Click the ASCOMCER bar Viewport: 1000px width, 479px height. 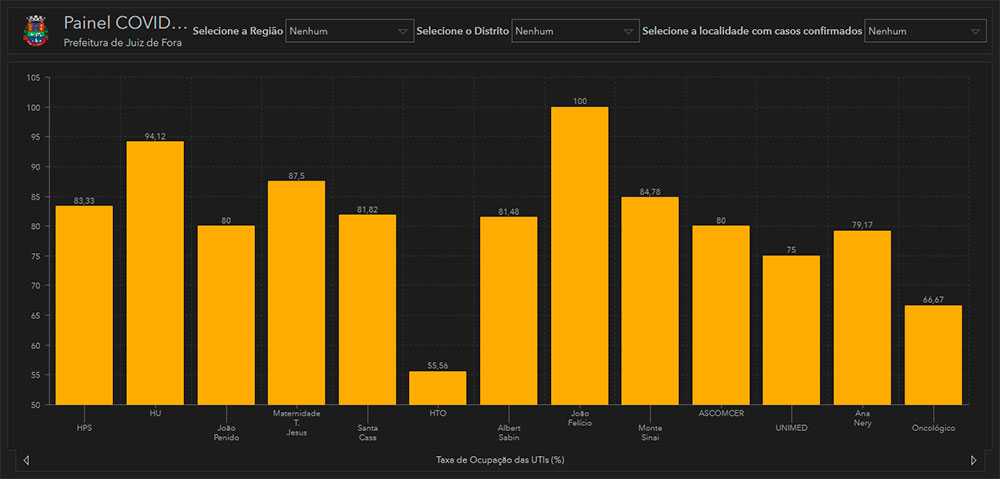tap(721, 315)
